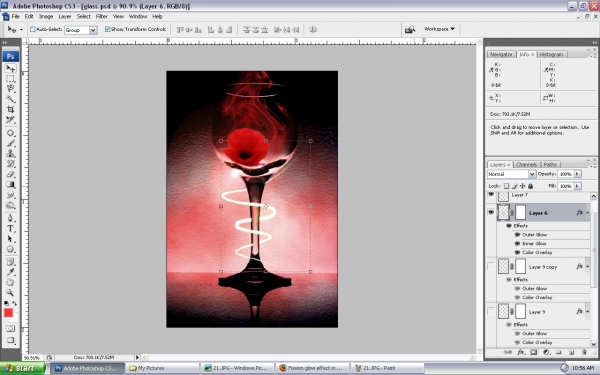Select the Slice tool
This screenshot has height=375, width=600.
click(10, 120)
